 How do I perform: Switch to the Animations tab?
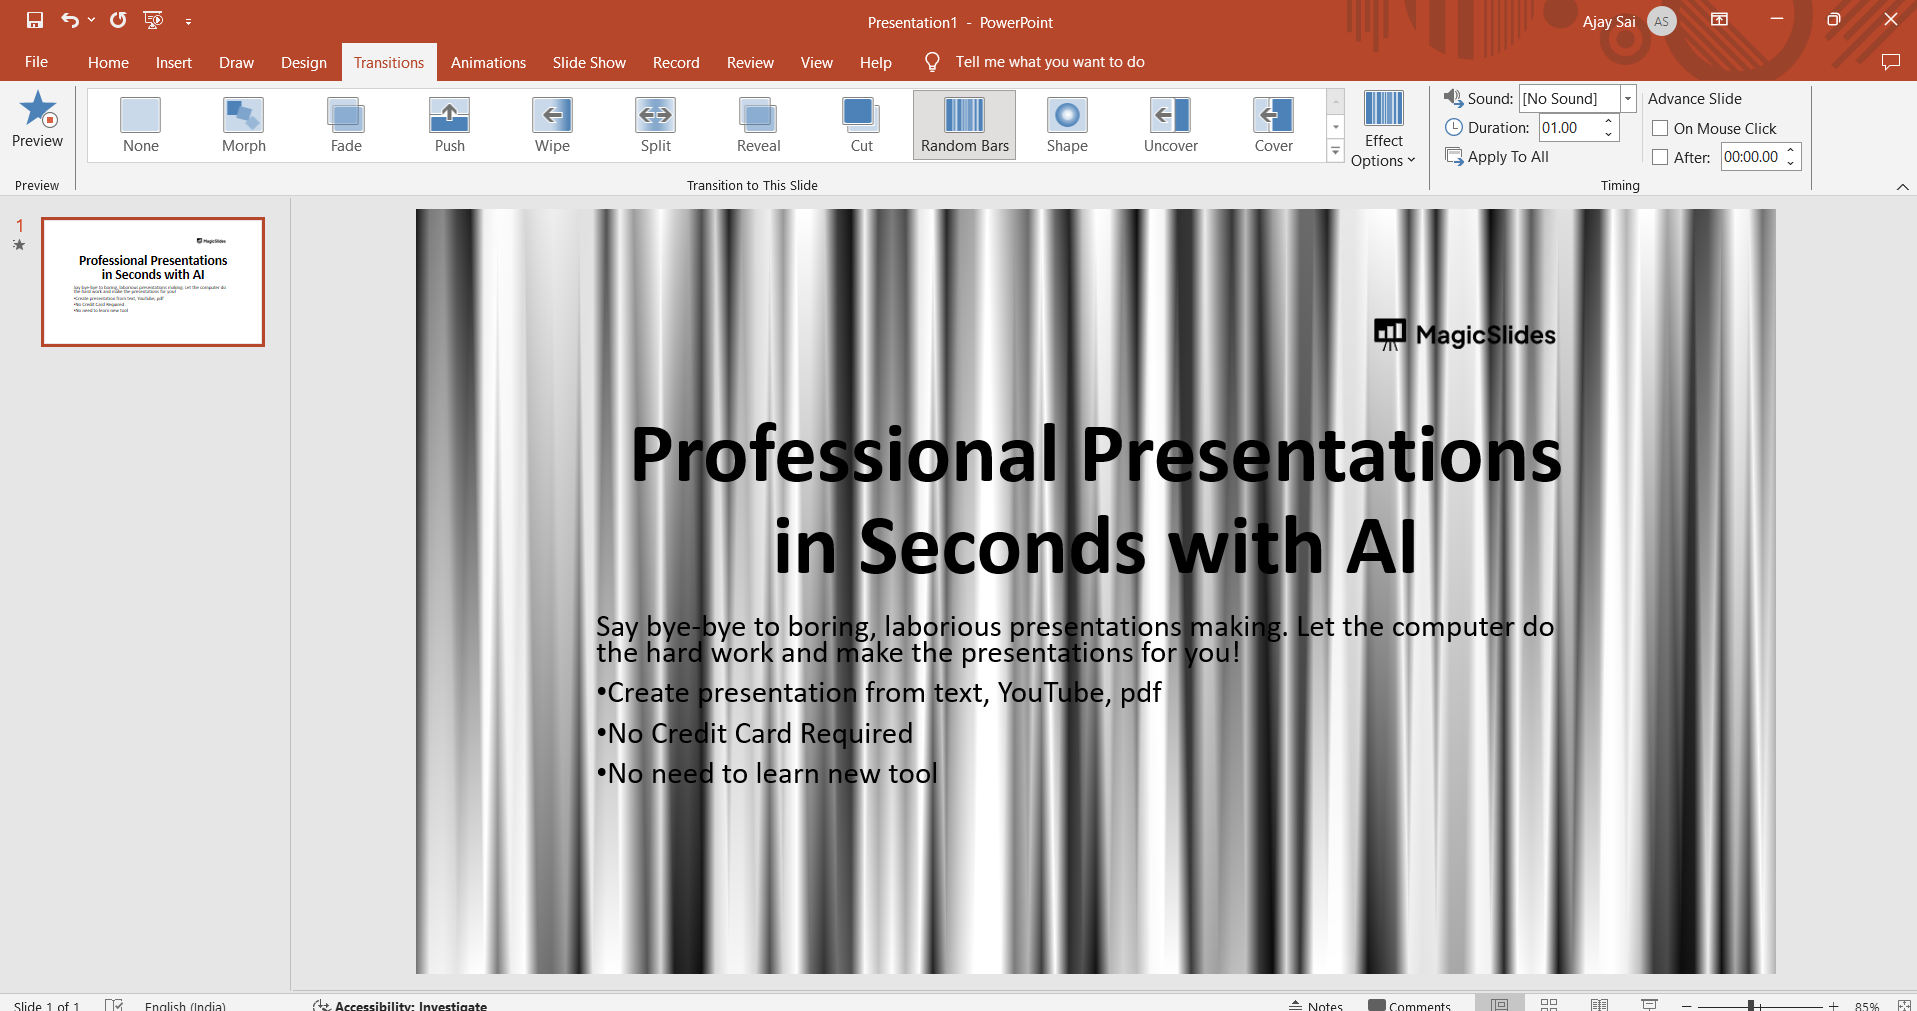(x=488, y=62)
